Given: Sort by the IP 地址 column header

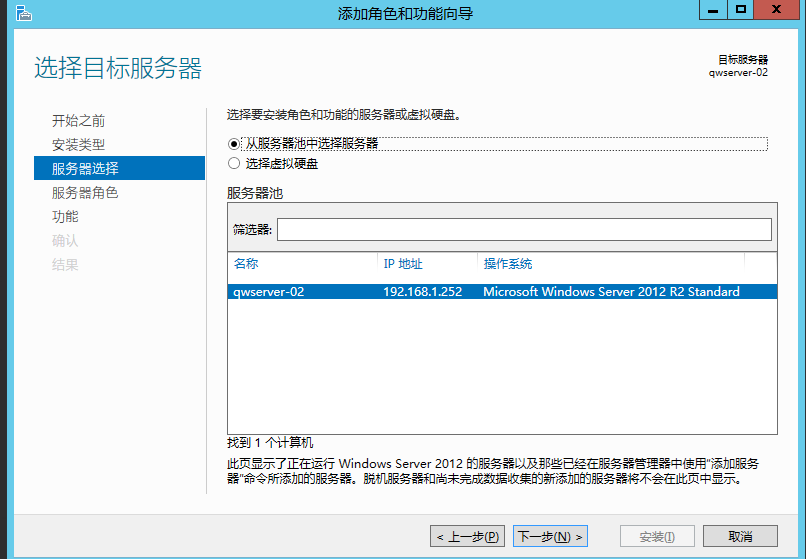Looking at the screenshot, I should (402, 264).
